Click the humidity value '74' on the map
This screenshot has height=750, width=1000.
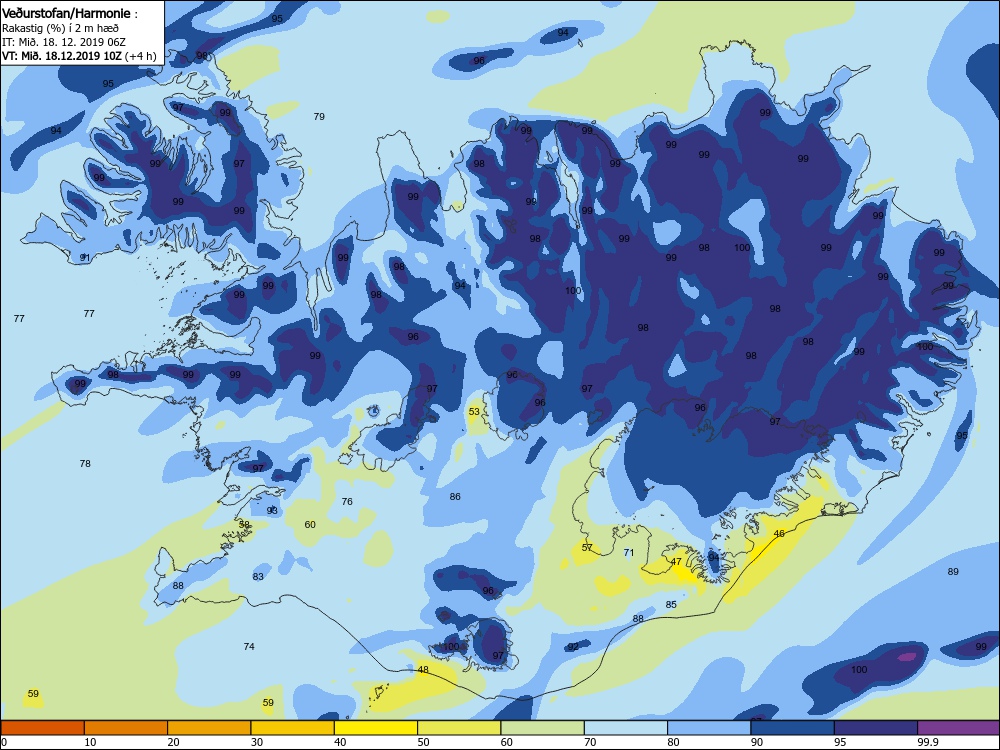click(x=249, y=647)
